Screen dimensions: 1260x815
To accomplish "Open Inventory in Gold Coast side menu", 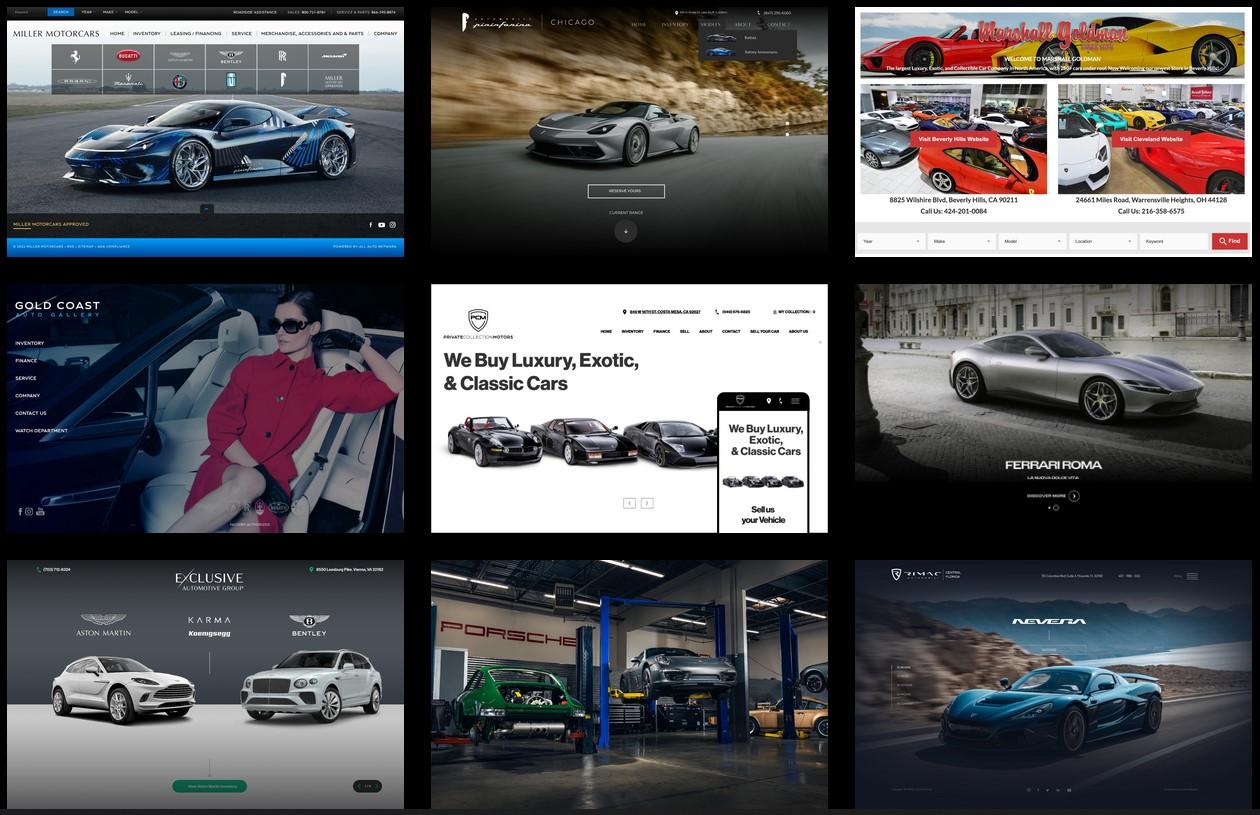I will [30, 343].
